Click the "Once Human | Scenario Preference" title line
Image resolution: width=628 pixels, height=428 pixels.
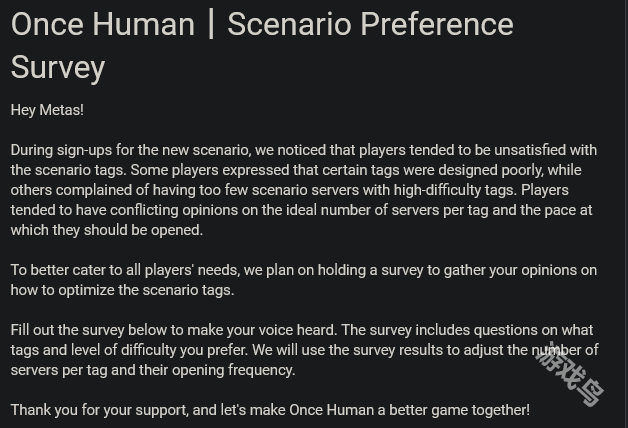(x=262, y=25)
